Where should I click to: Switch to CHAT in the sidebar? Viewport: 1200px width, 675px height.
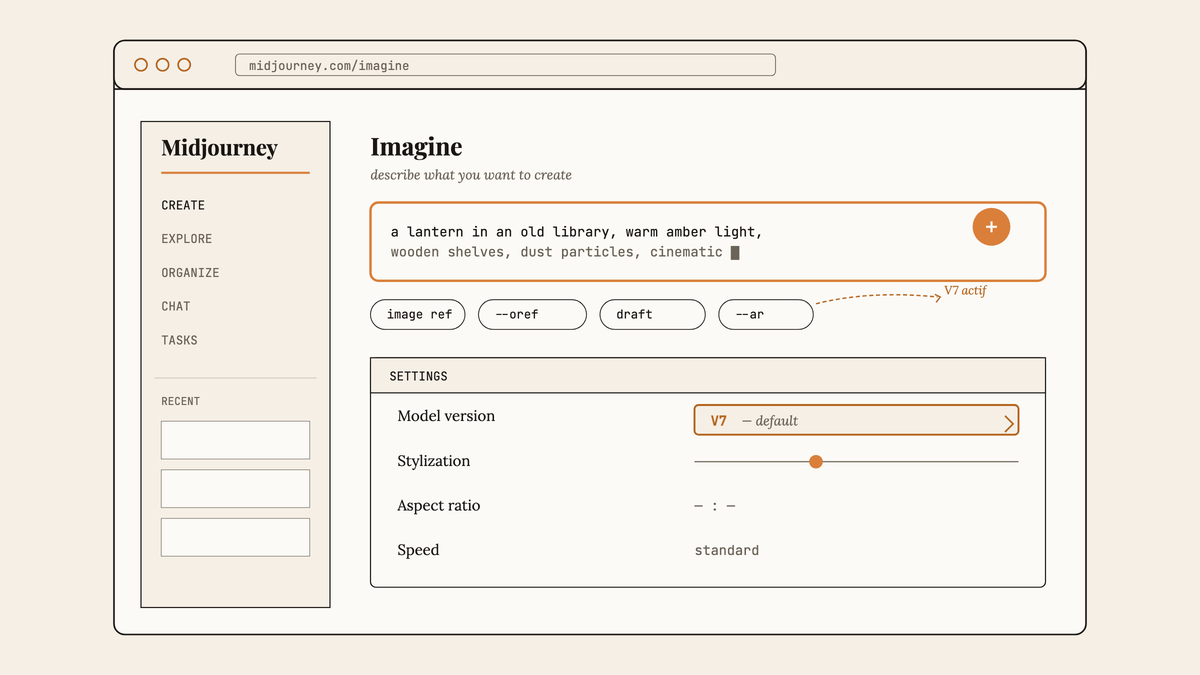click(x=176, y=307)
